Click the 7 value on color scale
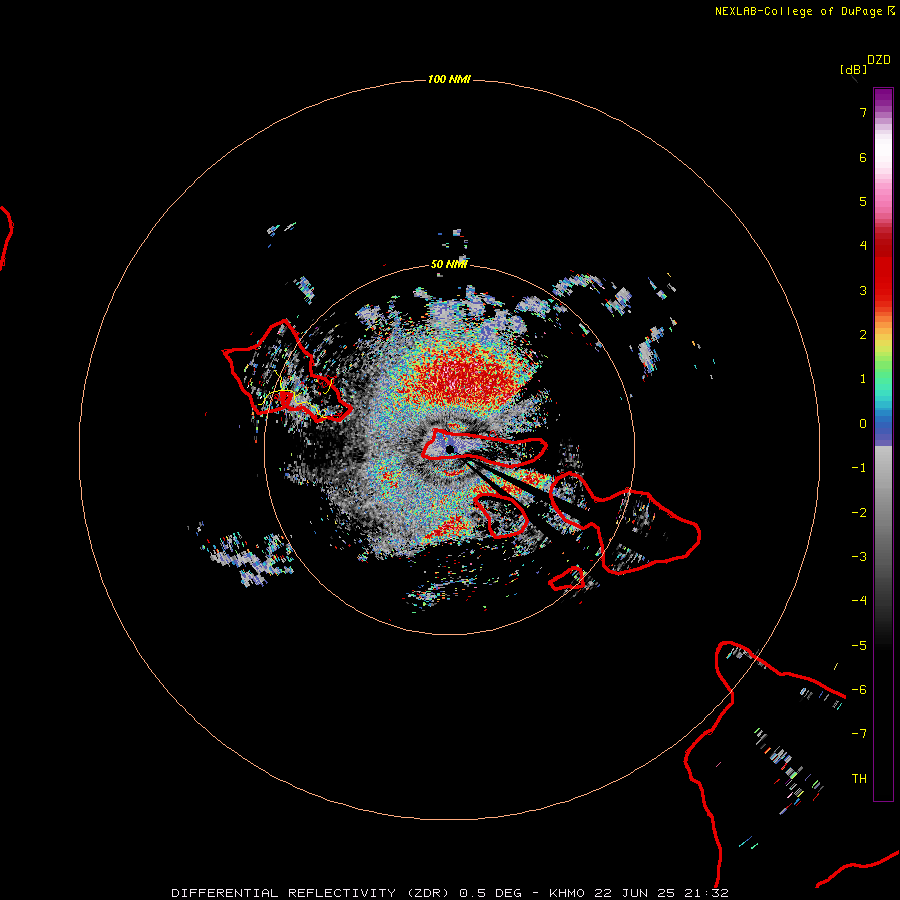The image size is (900, 900). tap(863, 112)
